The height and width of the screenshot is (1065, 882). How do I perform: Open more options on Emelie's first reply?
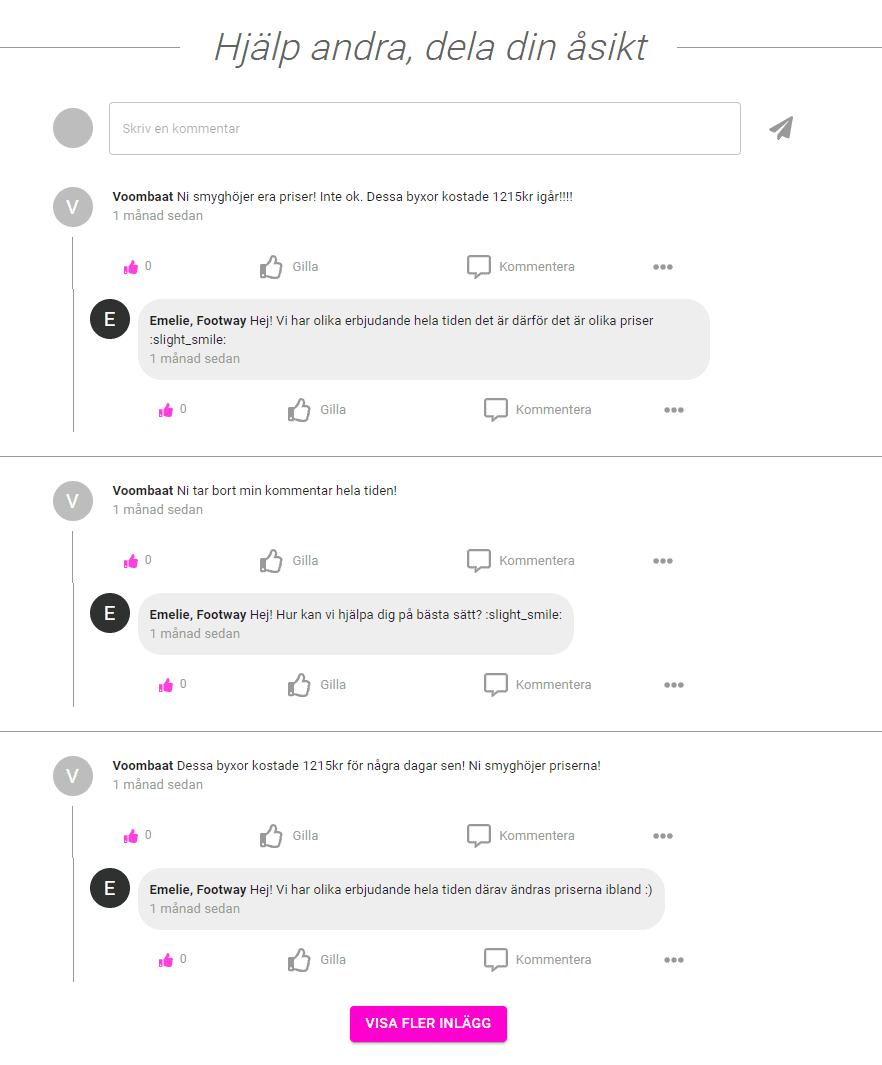coord(673,410)
